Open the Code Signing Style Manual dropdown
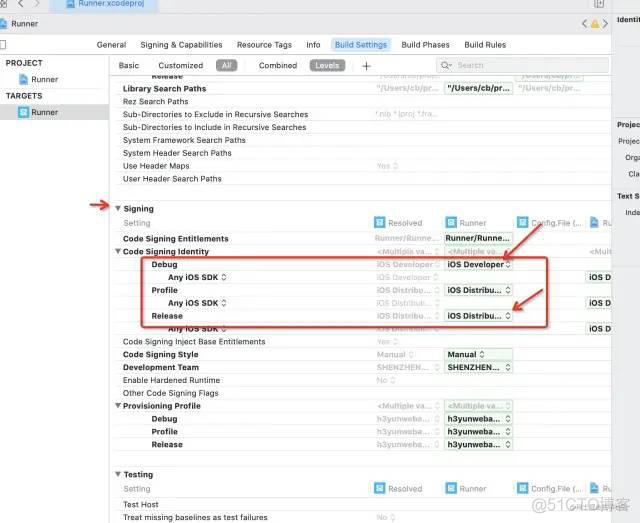This screenshot has height=523, width=640. [478, 354]
